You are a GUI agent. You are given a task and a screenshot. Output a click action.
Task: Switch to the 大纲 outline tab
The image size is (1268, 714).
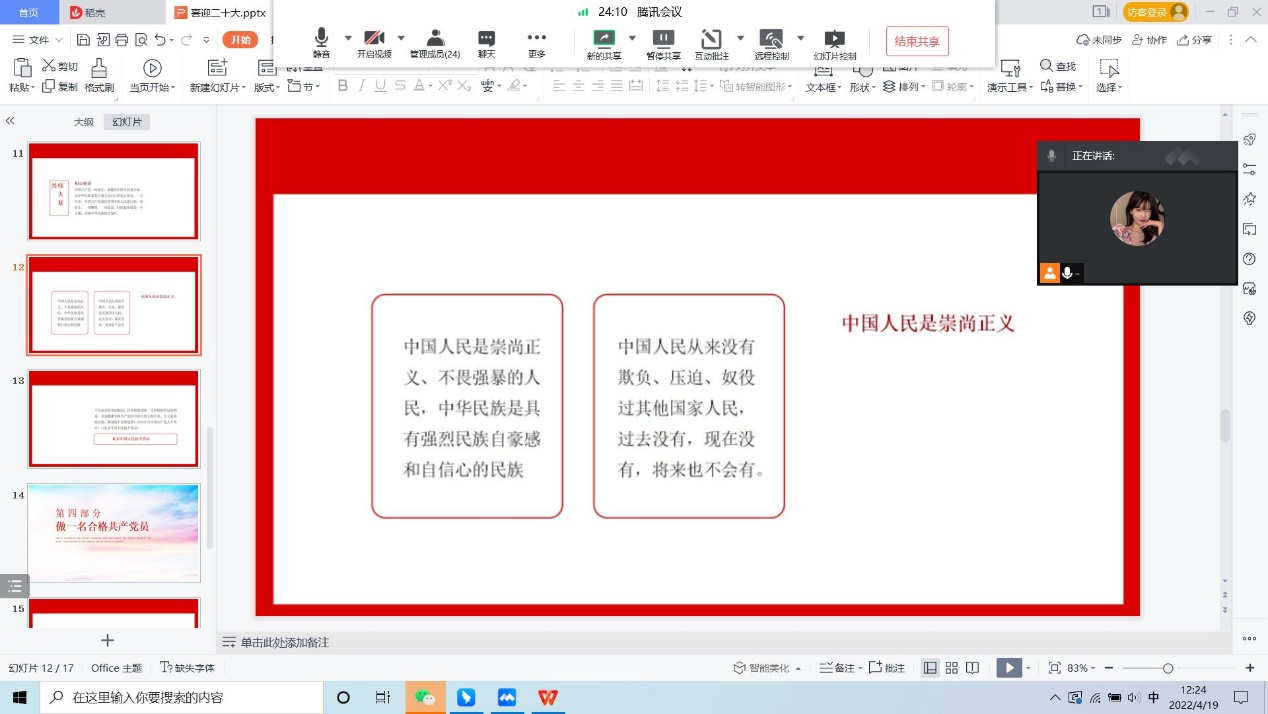83,122
